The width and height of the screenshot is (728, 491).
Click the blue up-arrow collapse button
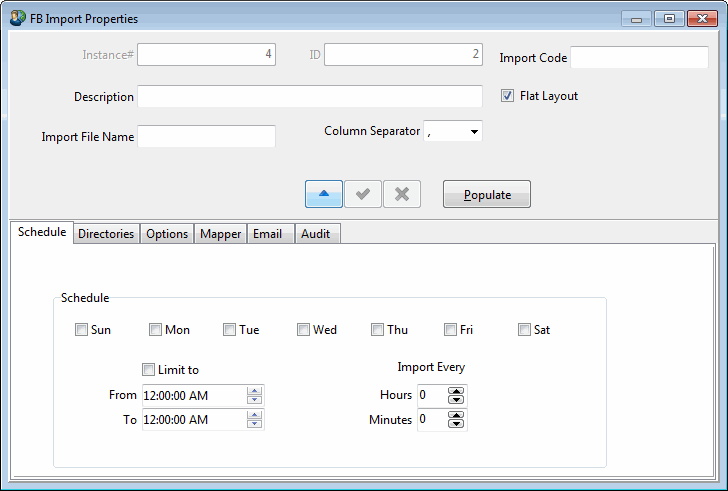(x=324, y=194)
